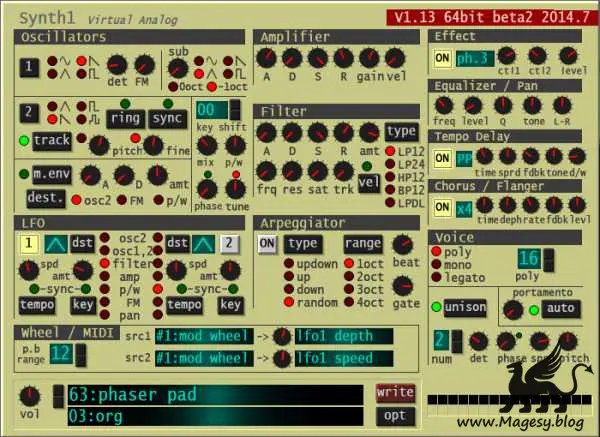Click the Effect level knob

[568, 56]
